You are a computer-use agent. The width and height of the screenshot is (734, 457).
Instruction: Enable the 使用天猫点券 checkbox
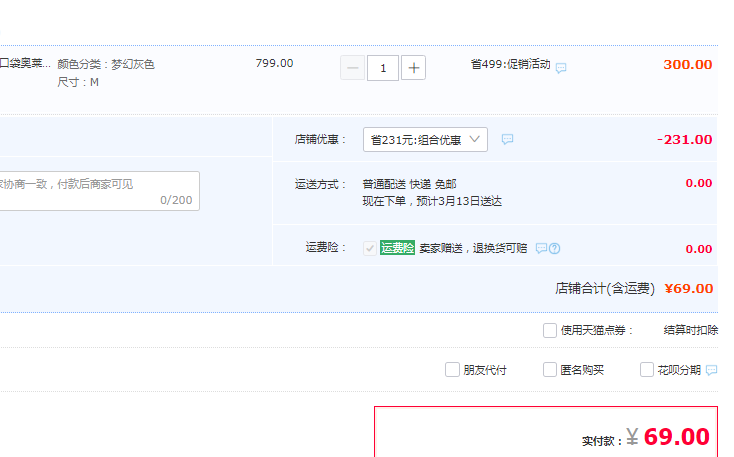[550, 330]
